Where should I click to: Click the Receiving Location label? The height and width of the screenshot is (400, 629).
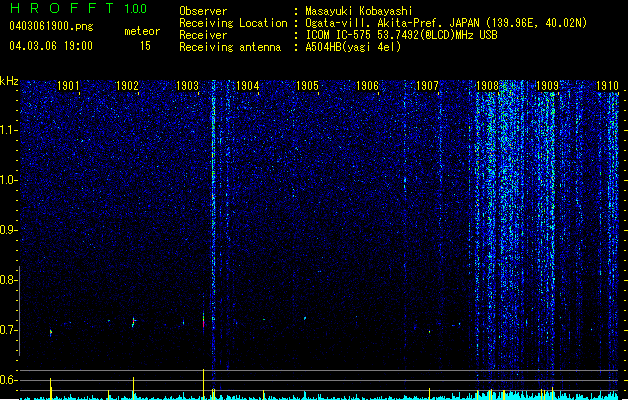(233, 23)
